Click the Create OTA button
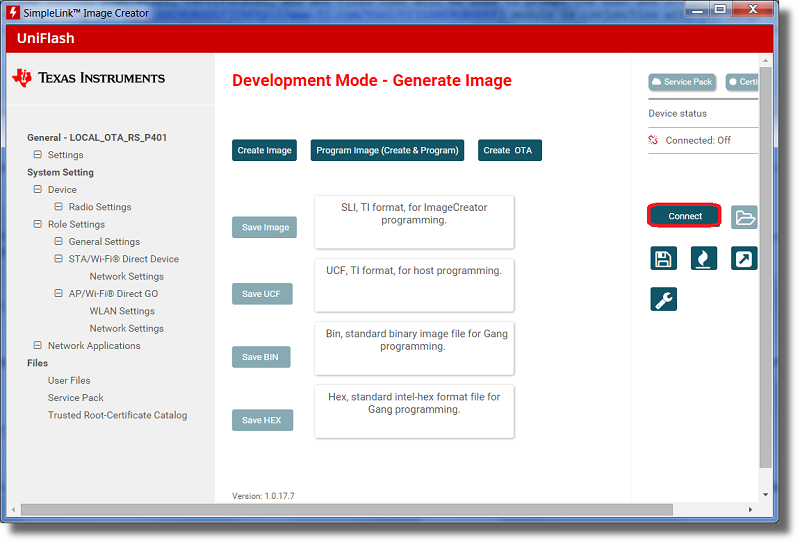 tap(509, 150)
